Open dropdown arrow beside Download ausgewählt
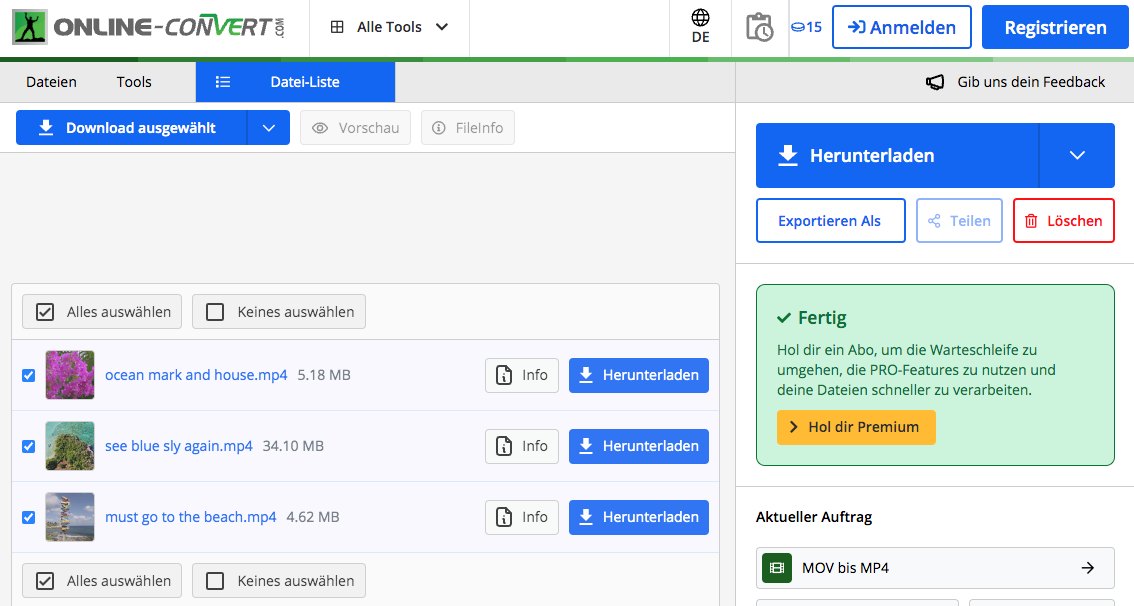Viewport: 1134px width, 606px height. click(268, 128)
